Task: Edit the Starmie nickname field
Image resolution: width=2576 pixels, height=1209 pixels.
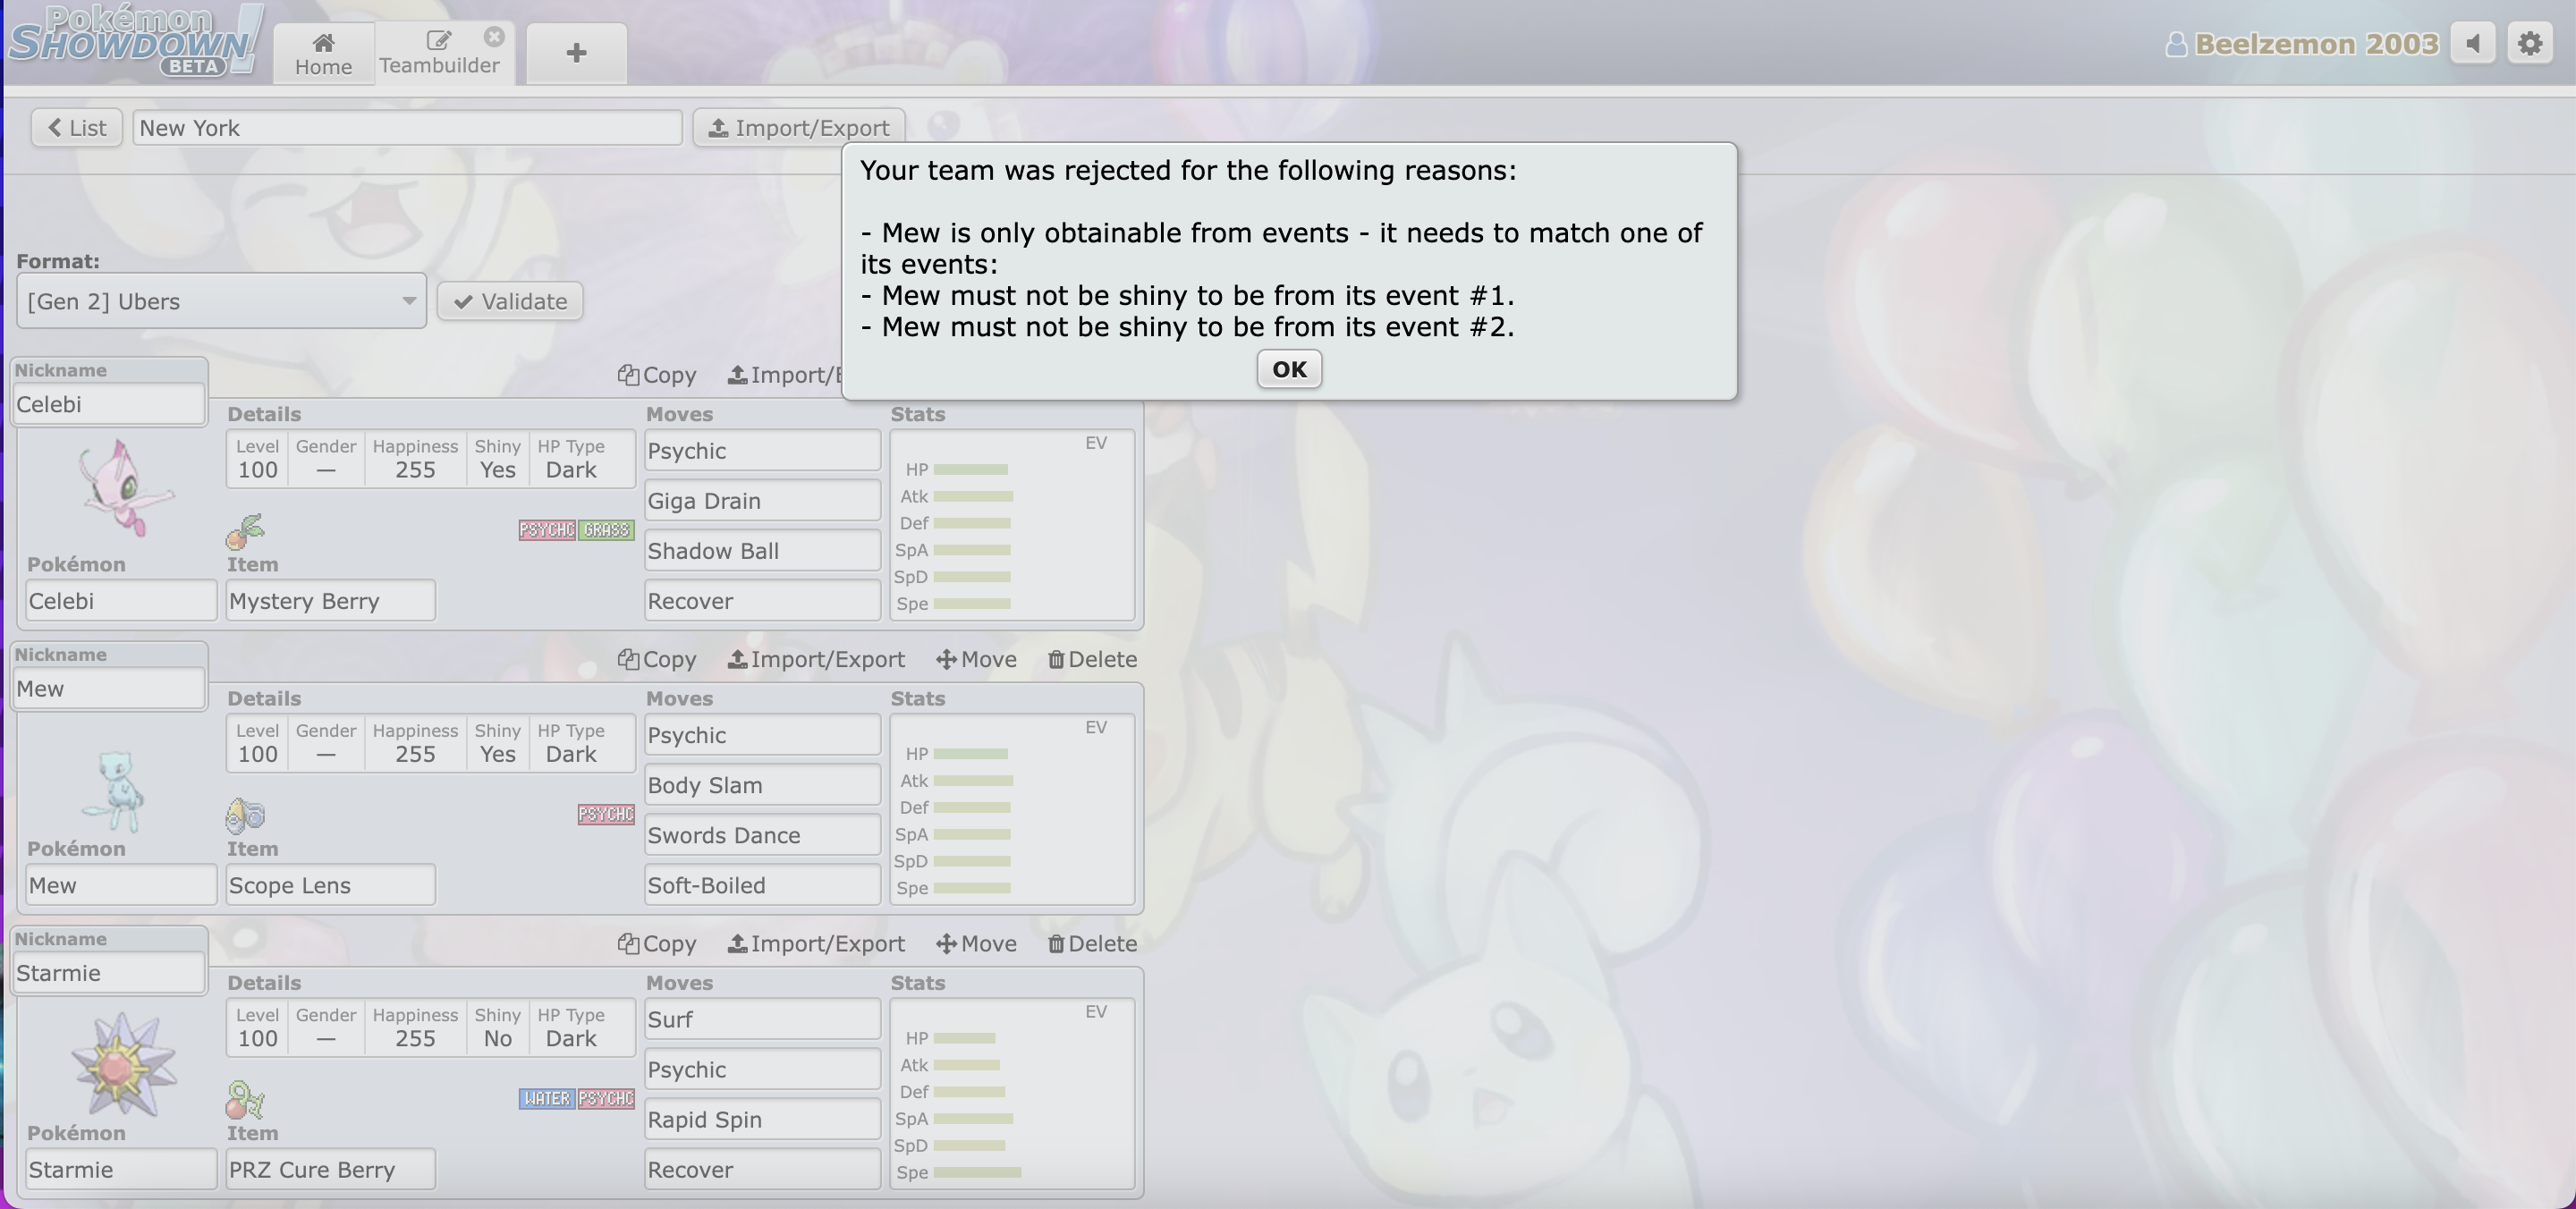Action: (x=109, y=972)
